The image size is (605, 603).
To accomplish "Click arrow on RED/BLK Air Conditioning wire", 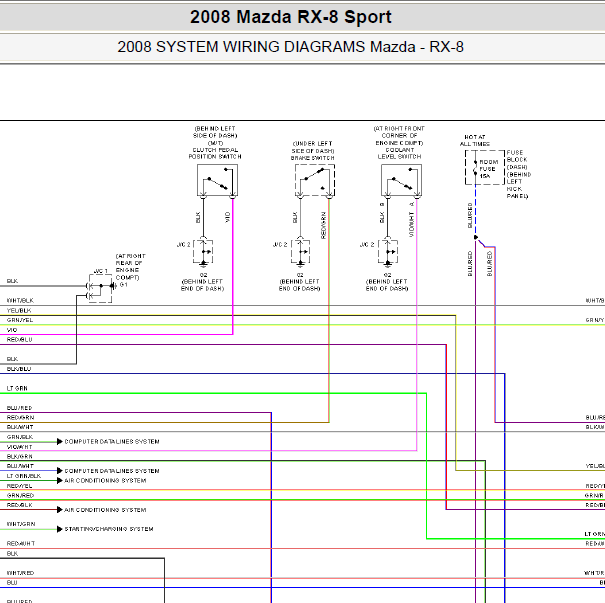I will [60, 510].
